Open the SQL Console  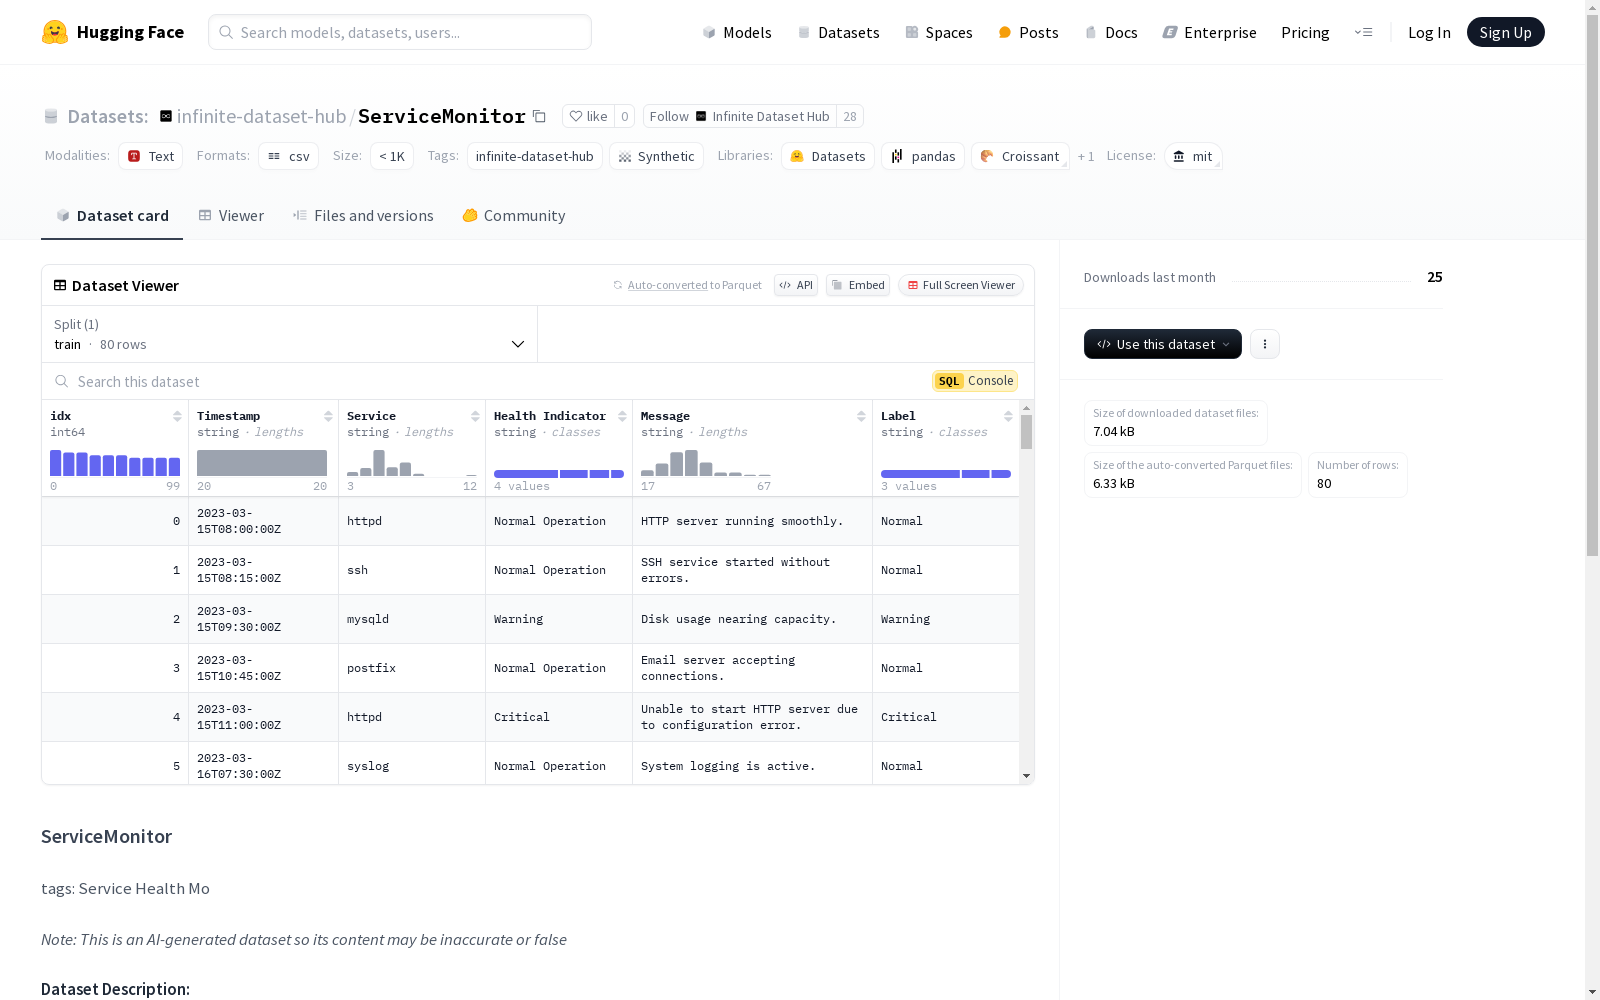coord(975,381)
